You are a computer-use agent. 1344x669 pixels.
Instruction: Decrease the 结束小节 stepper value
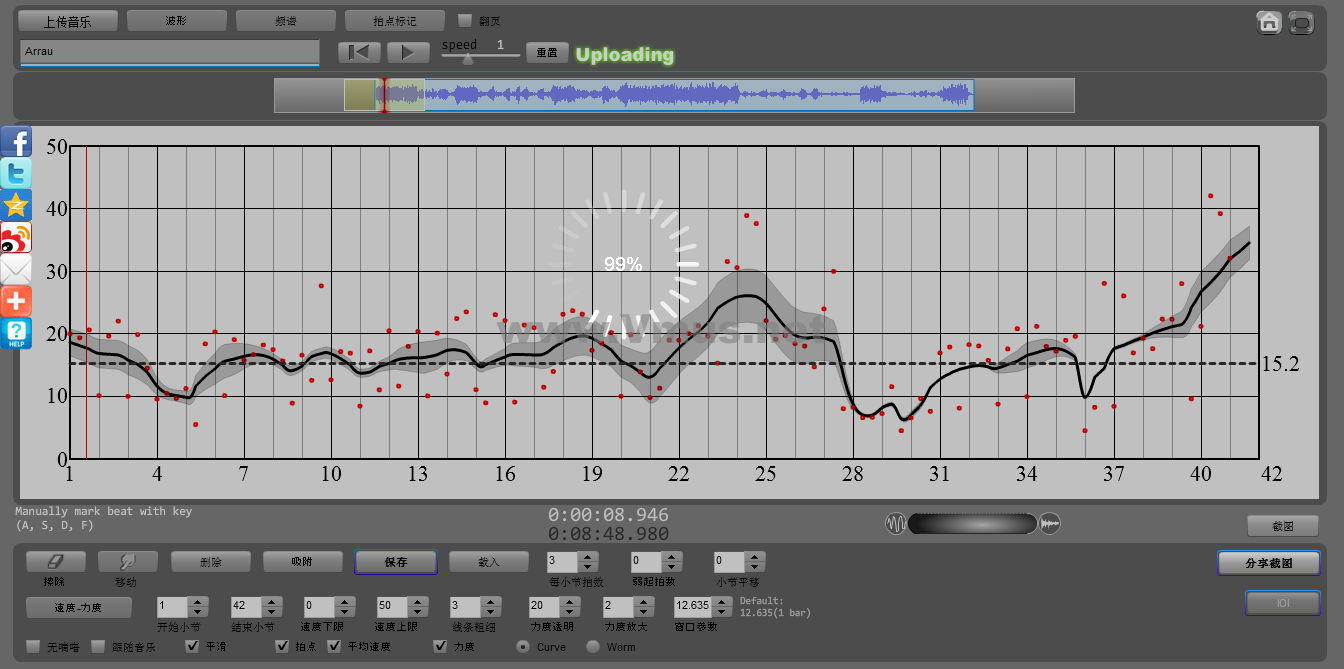(x=270, y=611)
